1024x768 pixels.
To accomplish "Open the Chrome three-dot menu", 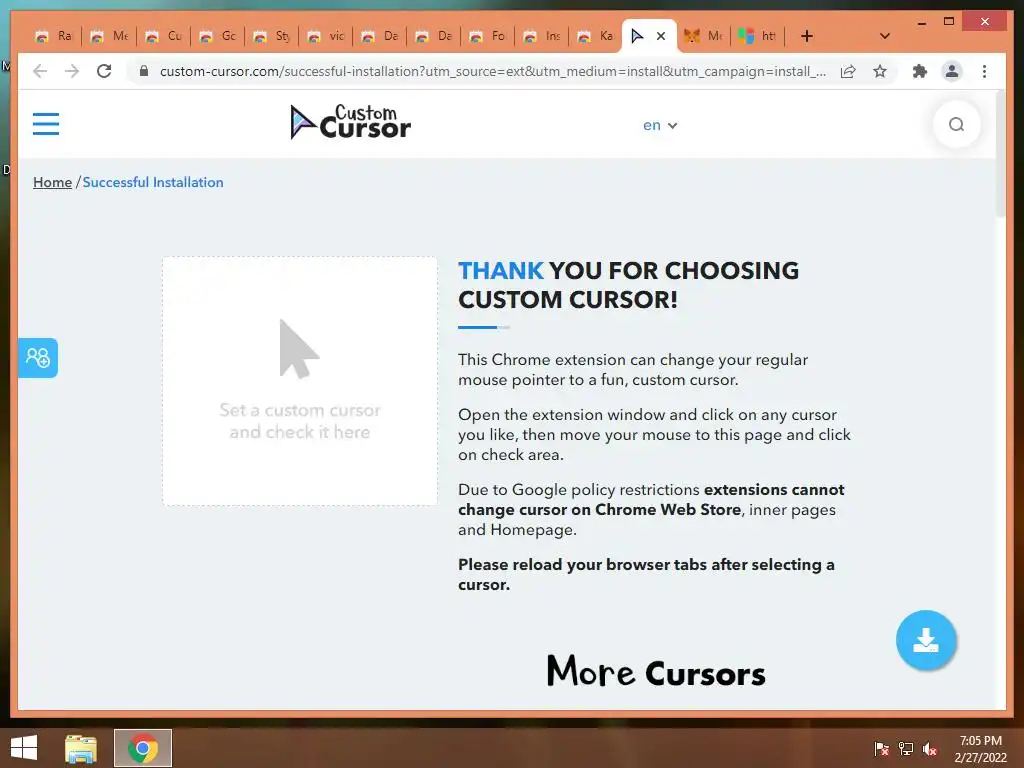I will (984, 71).
